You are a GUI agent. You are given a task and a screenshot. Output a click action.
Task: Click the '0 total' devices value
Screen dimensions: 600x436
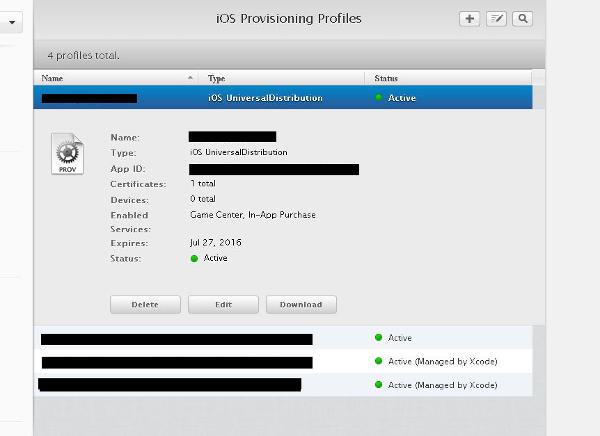(x=203, y=199)
